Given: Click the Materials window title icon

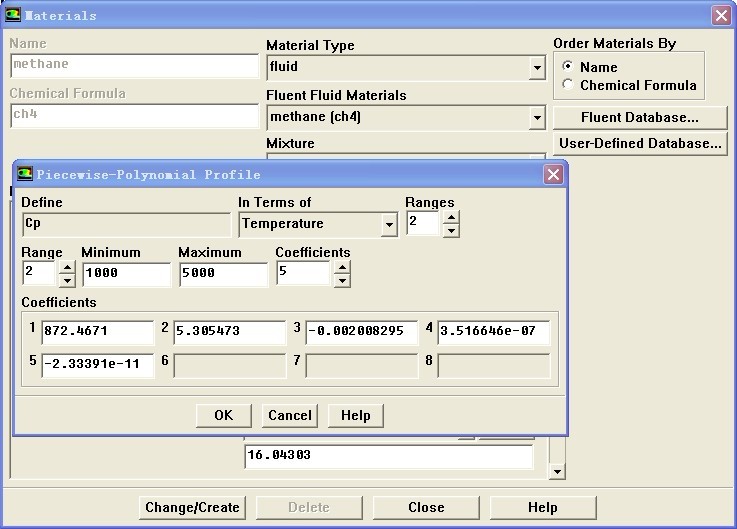Looking at the screenshot, I should [x=12, y=15].
